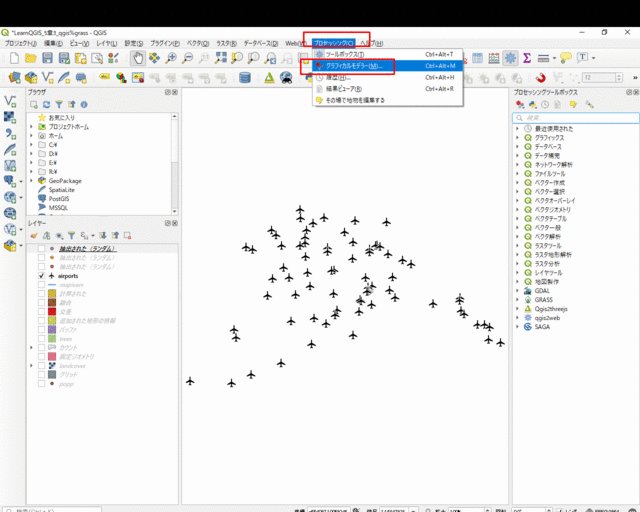Screen dimensions: 640x512
Task: Click the green triangle plugin icon
Action: [269, 77]
